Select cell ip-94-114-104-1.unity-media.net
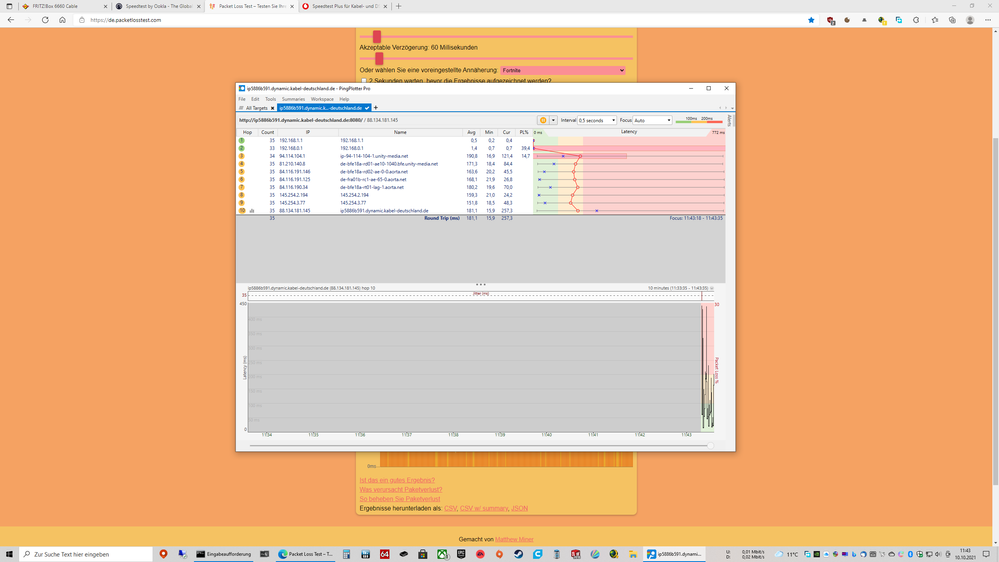The image size is (999, 562). [x=374, y=155]
